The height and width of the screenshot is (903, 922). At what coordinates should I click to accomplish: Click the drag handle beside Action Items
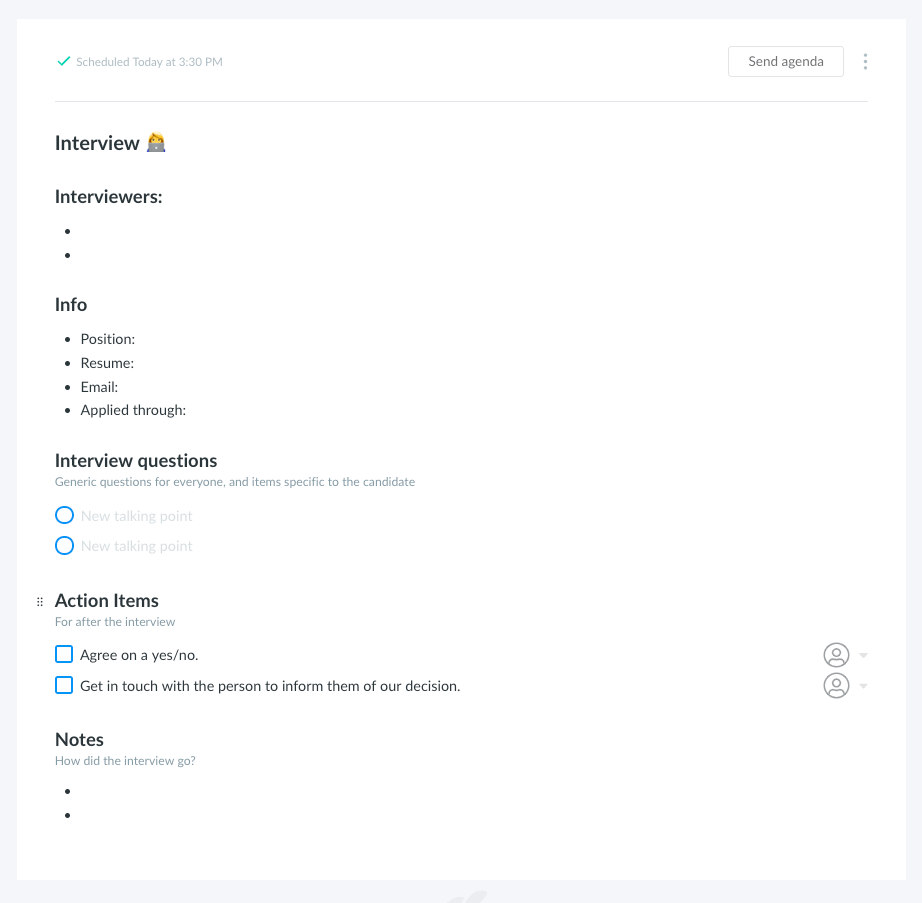[40, 601]
